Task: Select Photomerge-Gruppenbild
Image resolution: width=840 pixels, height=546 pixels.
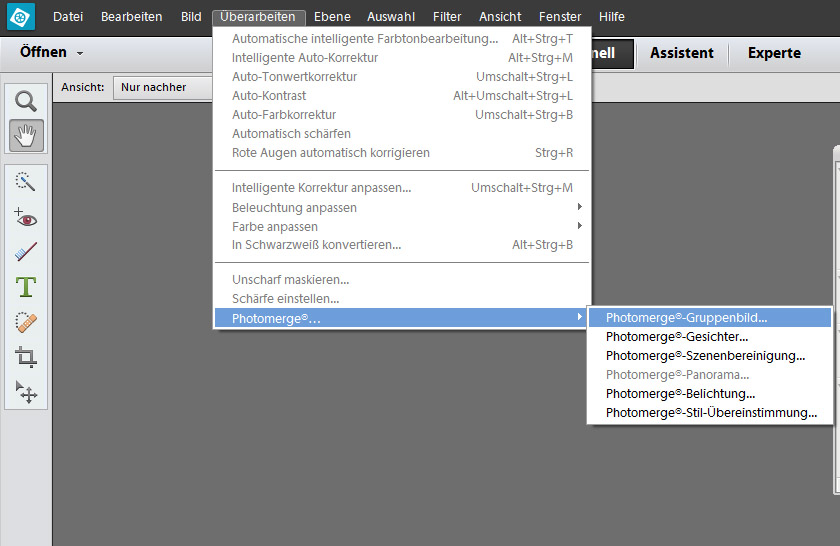Action: 710,317
